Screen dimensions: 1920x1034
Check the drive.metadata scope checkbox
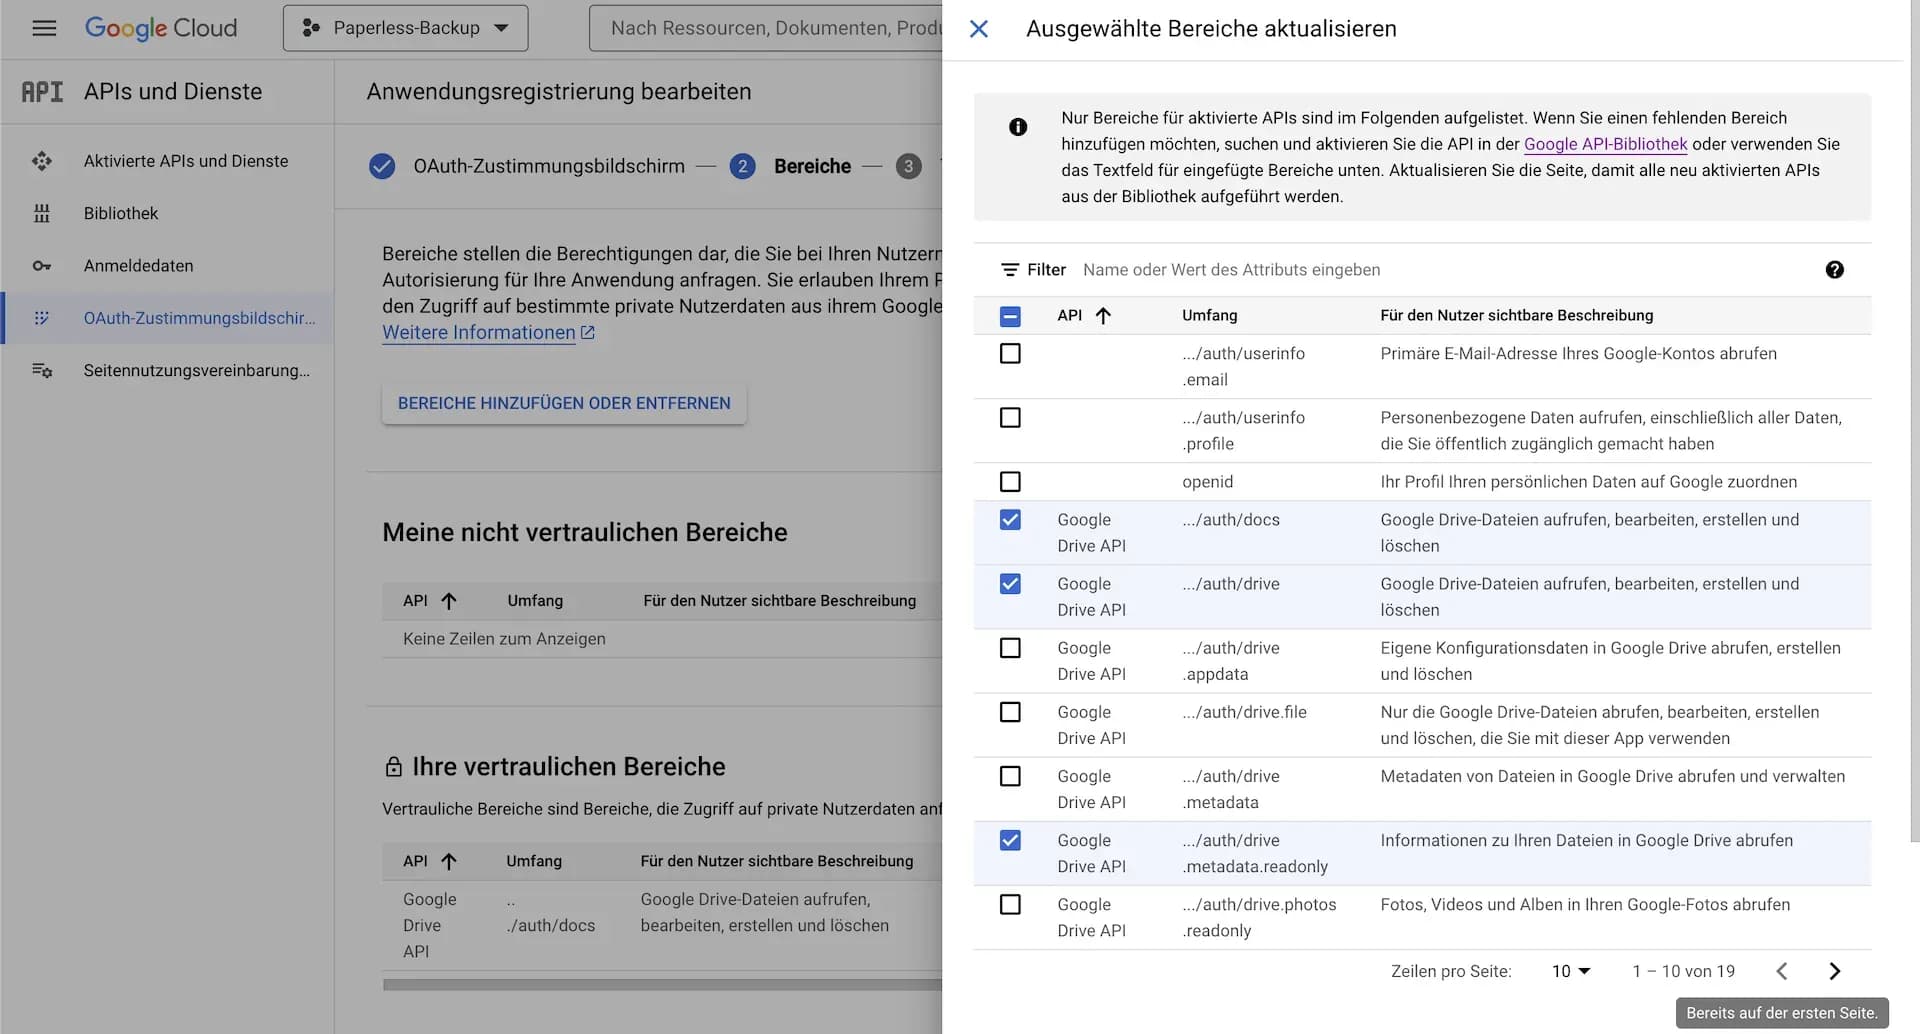click(x=1010, y=776)
